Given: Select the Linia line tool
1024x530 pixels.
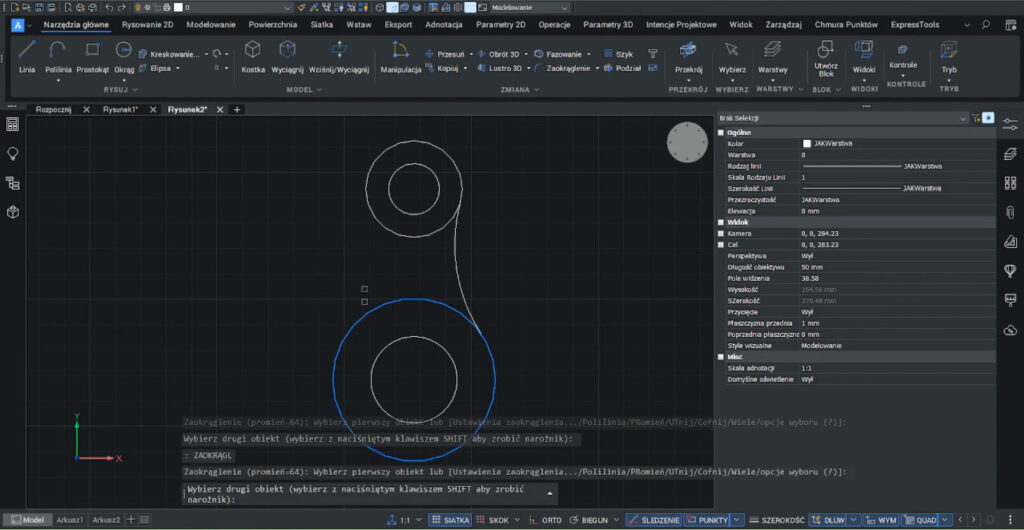Looking at the screenshot, I should pyautogui.click(x=27, y=57).
